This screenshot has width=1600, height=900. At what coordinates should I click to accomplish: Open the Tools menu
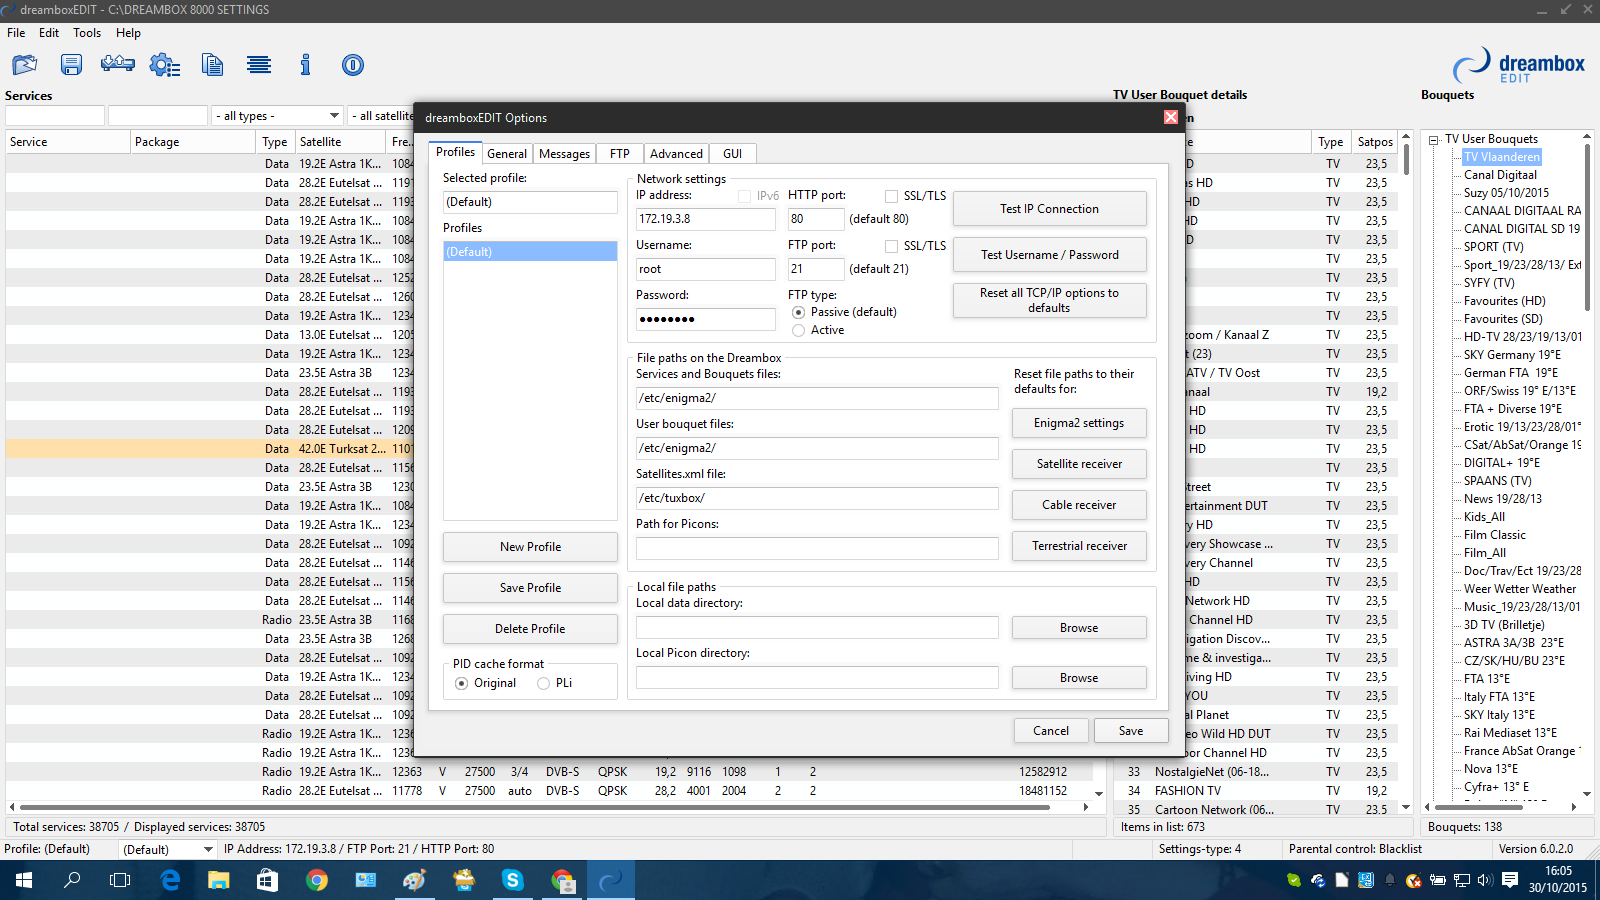(x=87, y=33)
